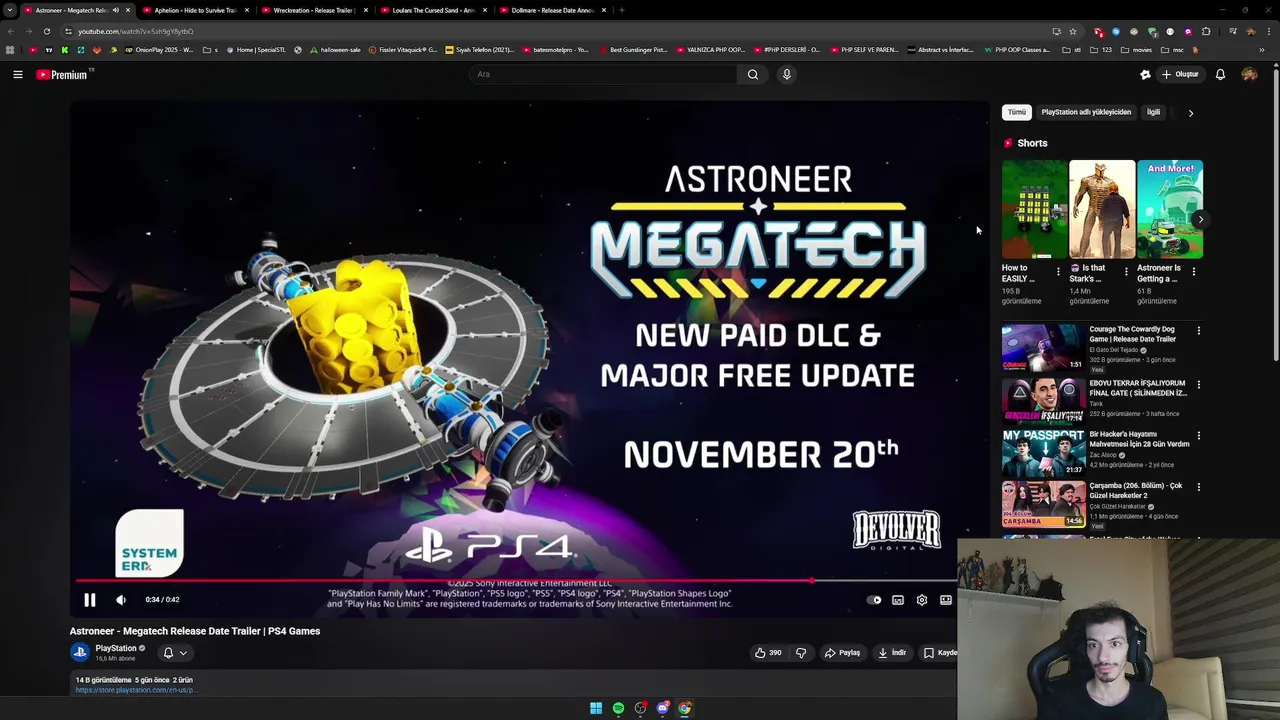Open options for 'Is that Stark's' short

click(x=1126, y=272)
